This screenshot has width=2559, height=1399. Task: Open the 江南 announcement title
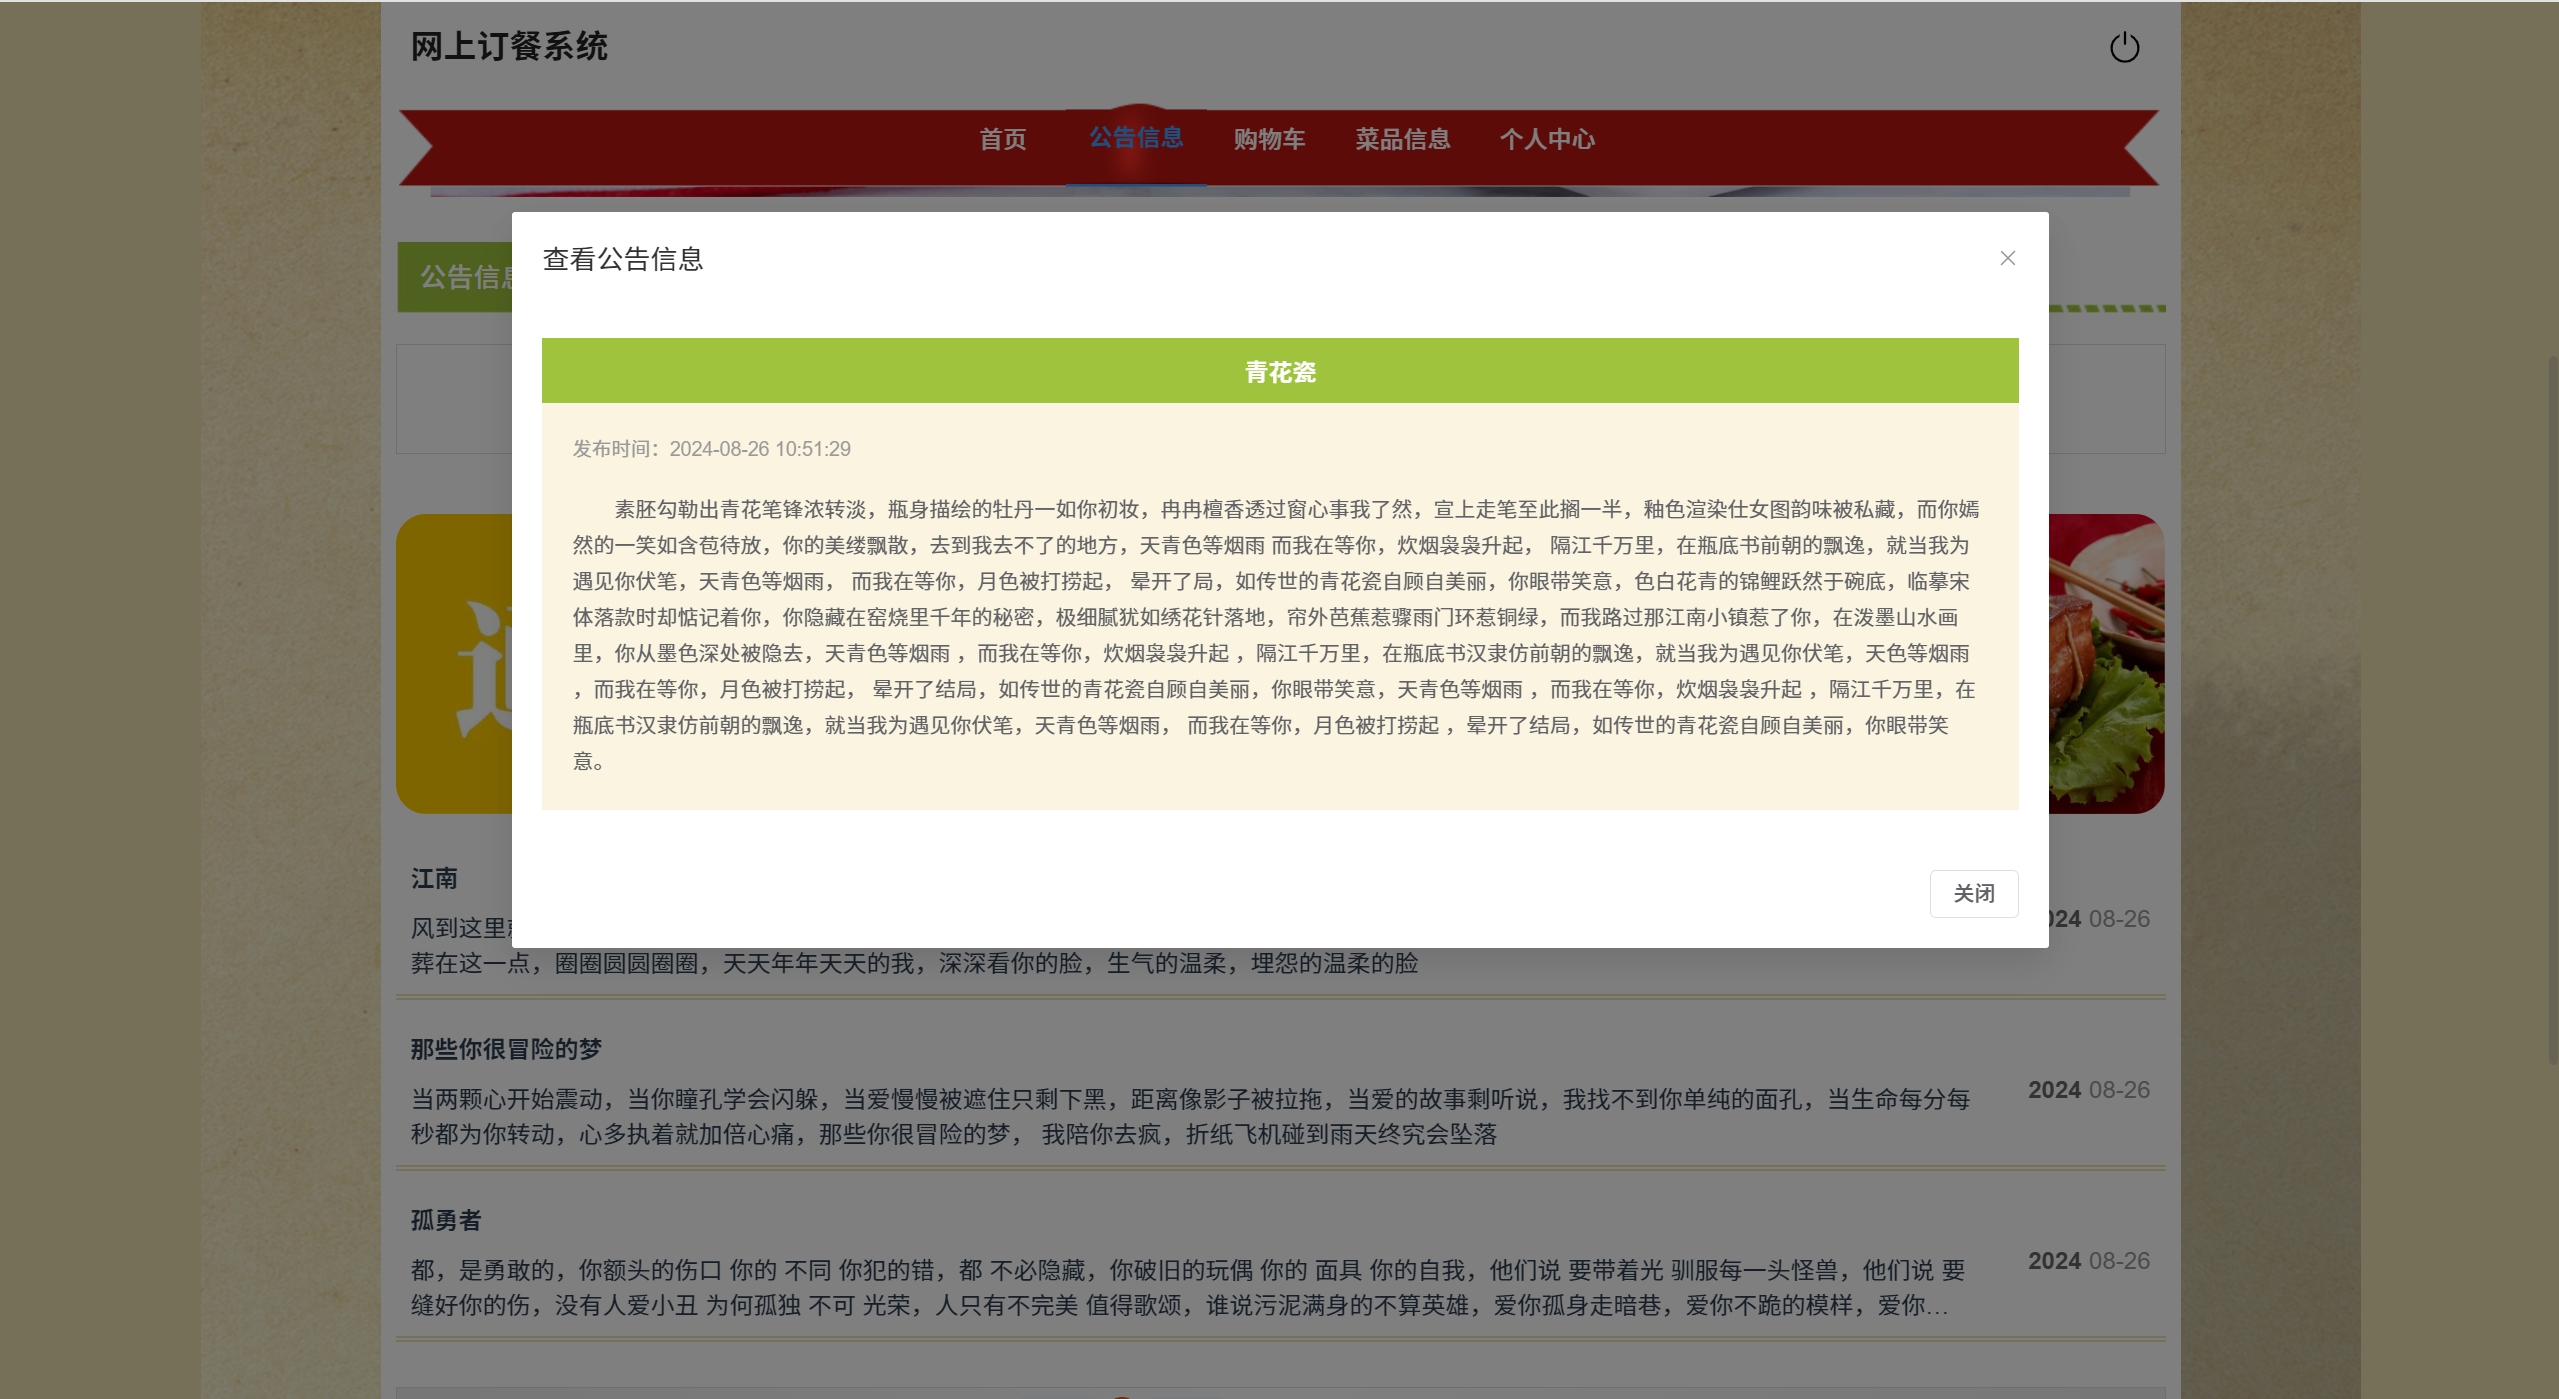pos(434,878)
